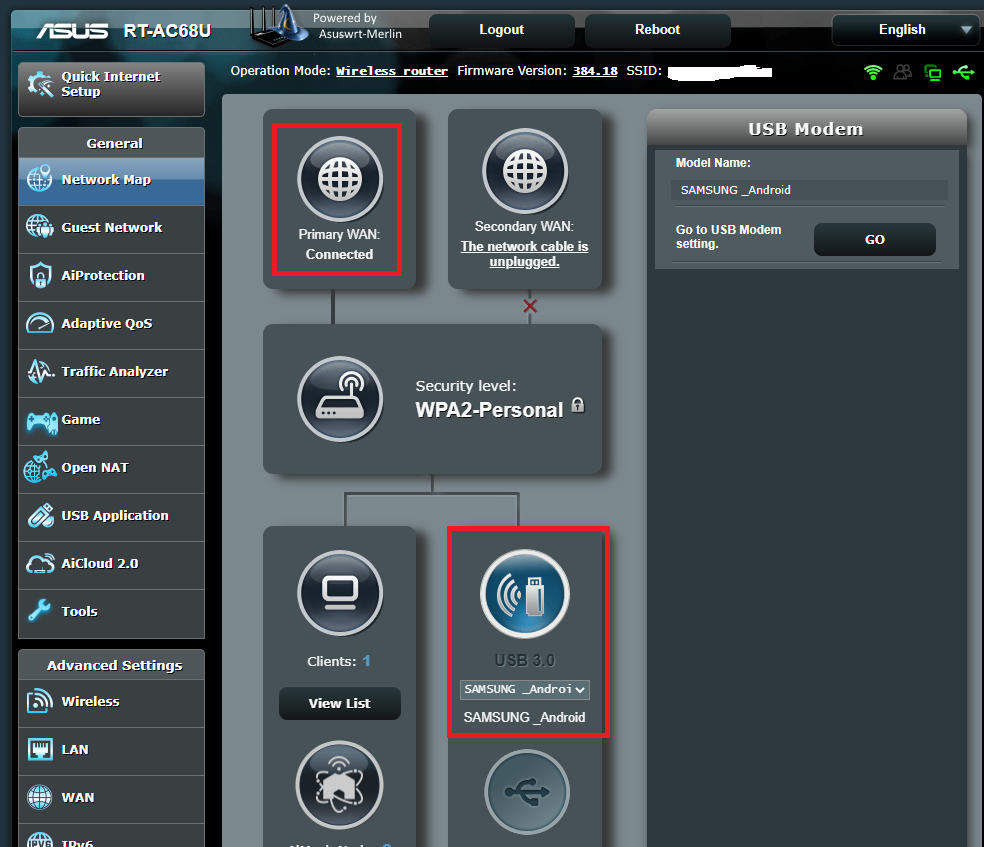Viewport: 984px width, 847px height.
Task: Click the guest network users status icon
Action: coord(902,72)
